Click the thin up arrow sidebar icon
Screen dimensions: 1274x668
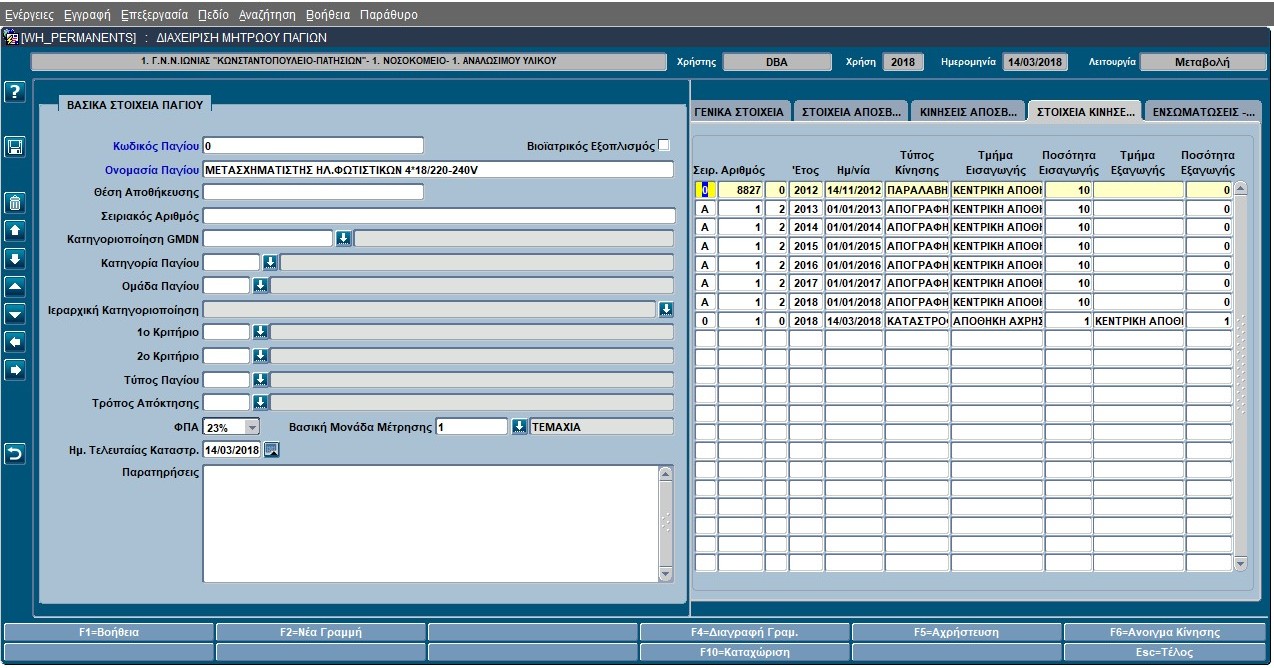click(15, 231)
